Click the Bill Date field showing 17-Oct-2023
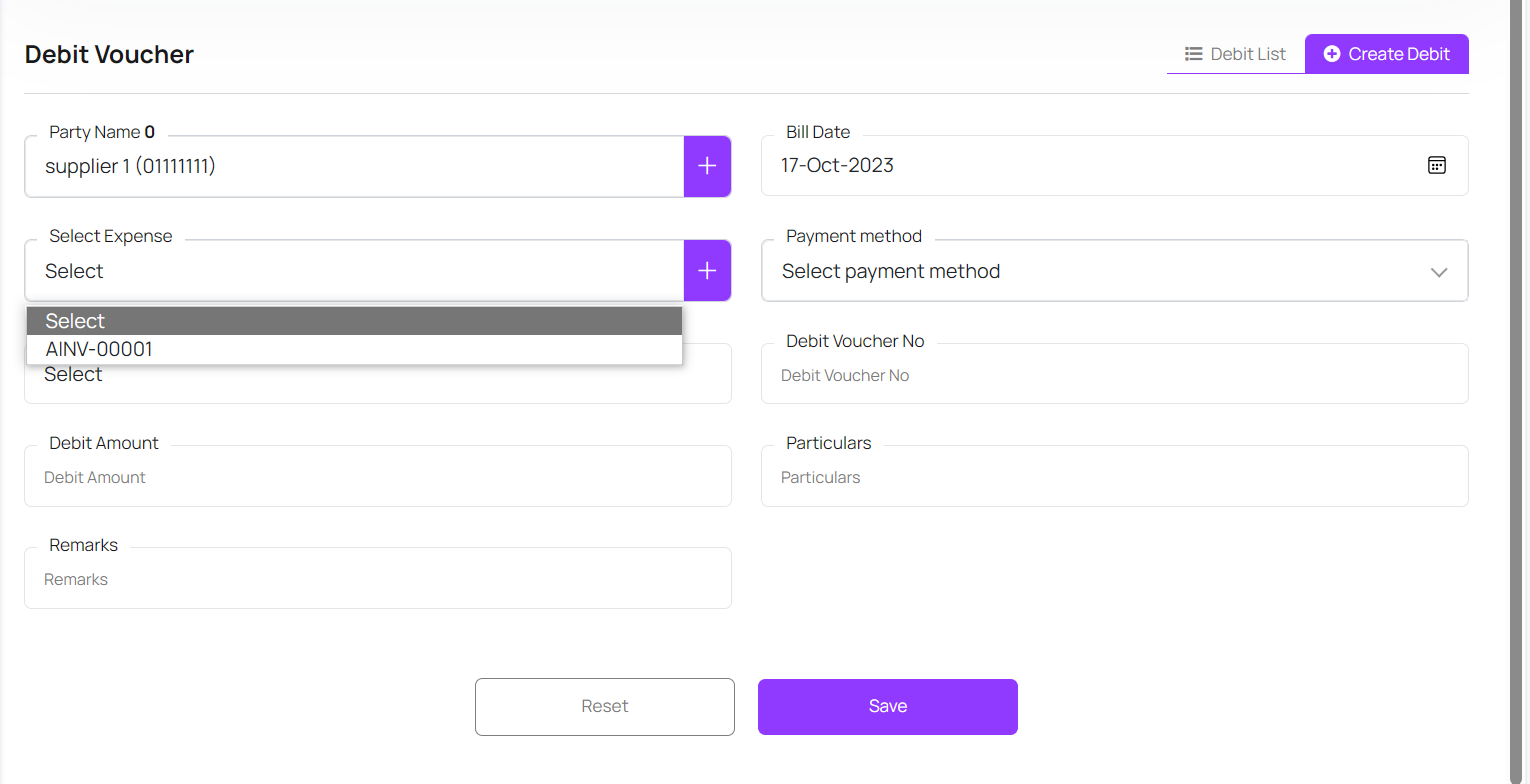Viewport: 1530px width, 784px height. [x=1090, y=166]
